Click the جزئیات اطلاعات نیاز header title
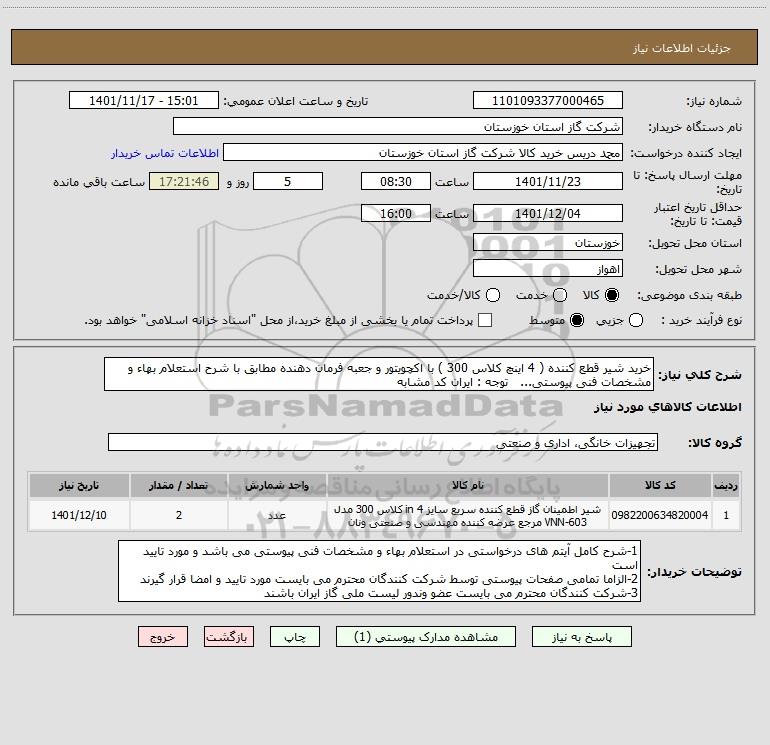The width and height of the screenshot is (770, 745). pos(682,48)
